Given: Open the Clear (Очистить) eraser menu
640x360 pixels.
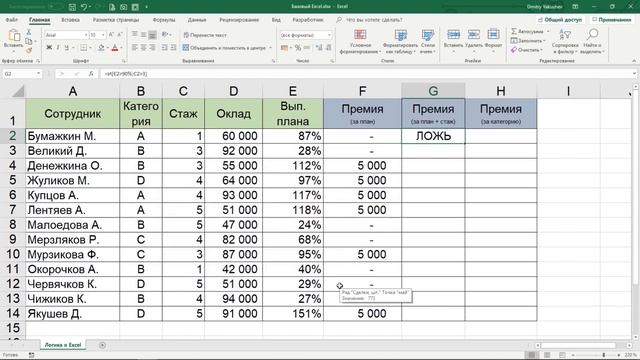Looking at the screenshot, I should 527,50.
